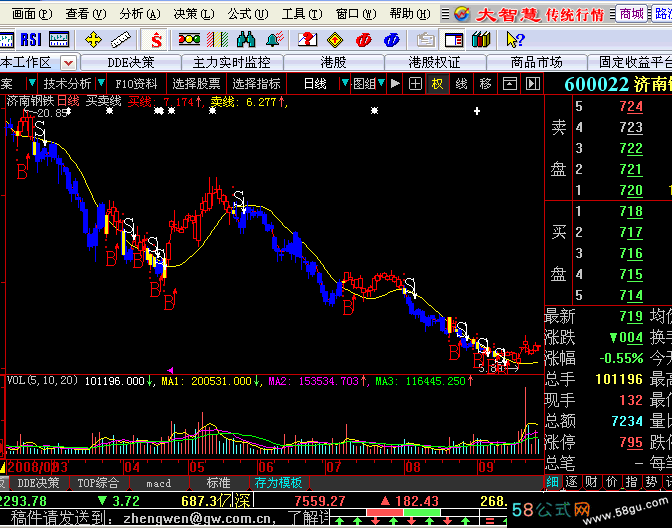Click the keyboard panel icon beside RSI
Viewport: 672px width, 528px height.
click(59, 40)
